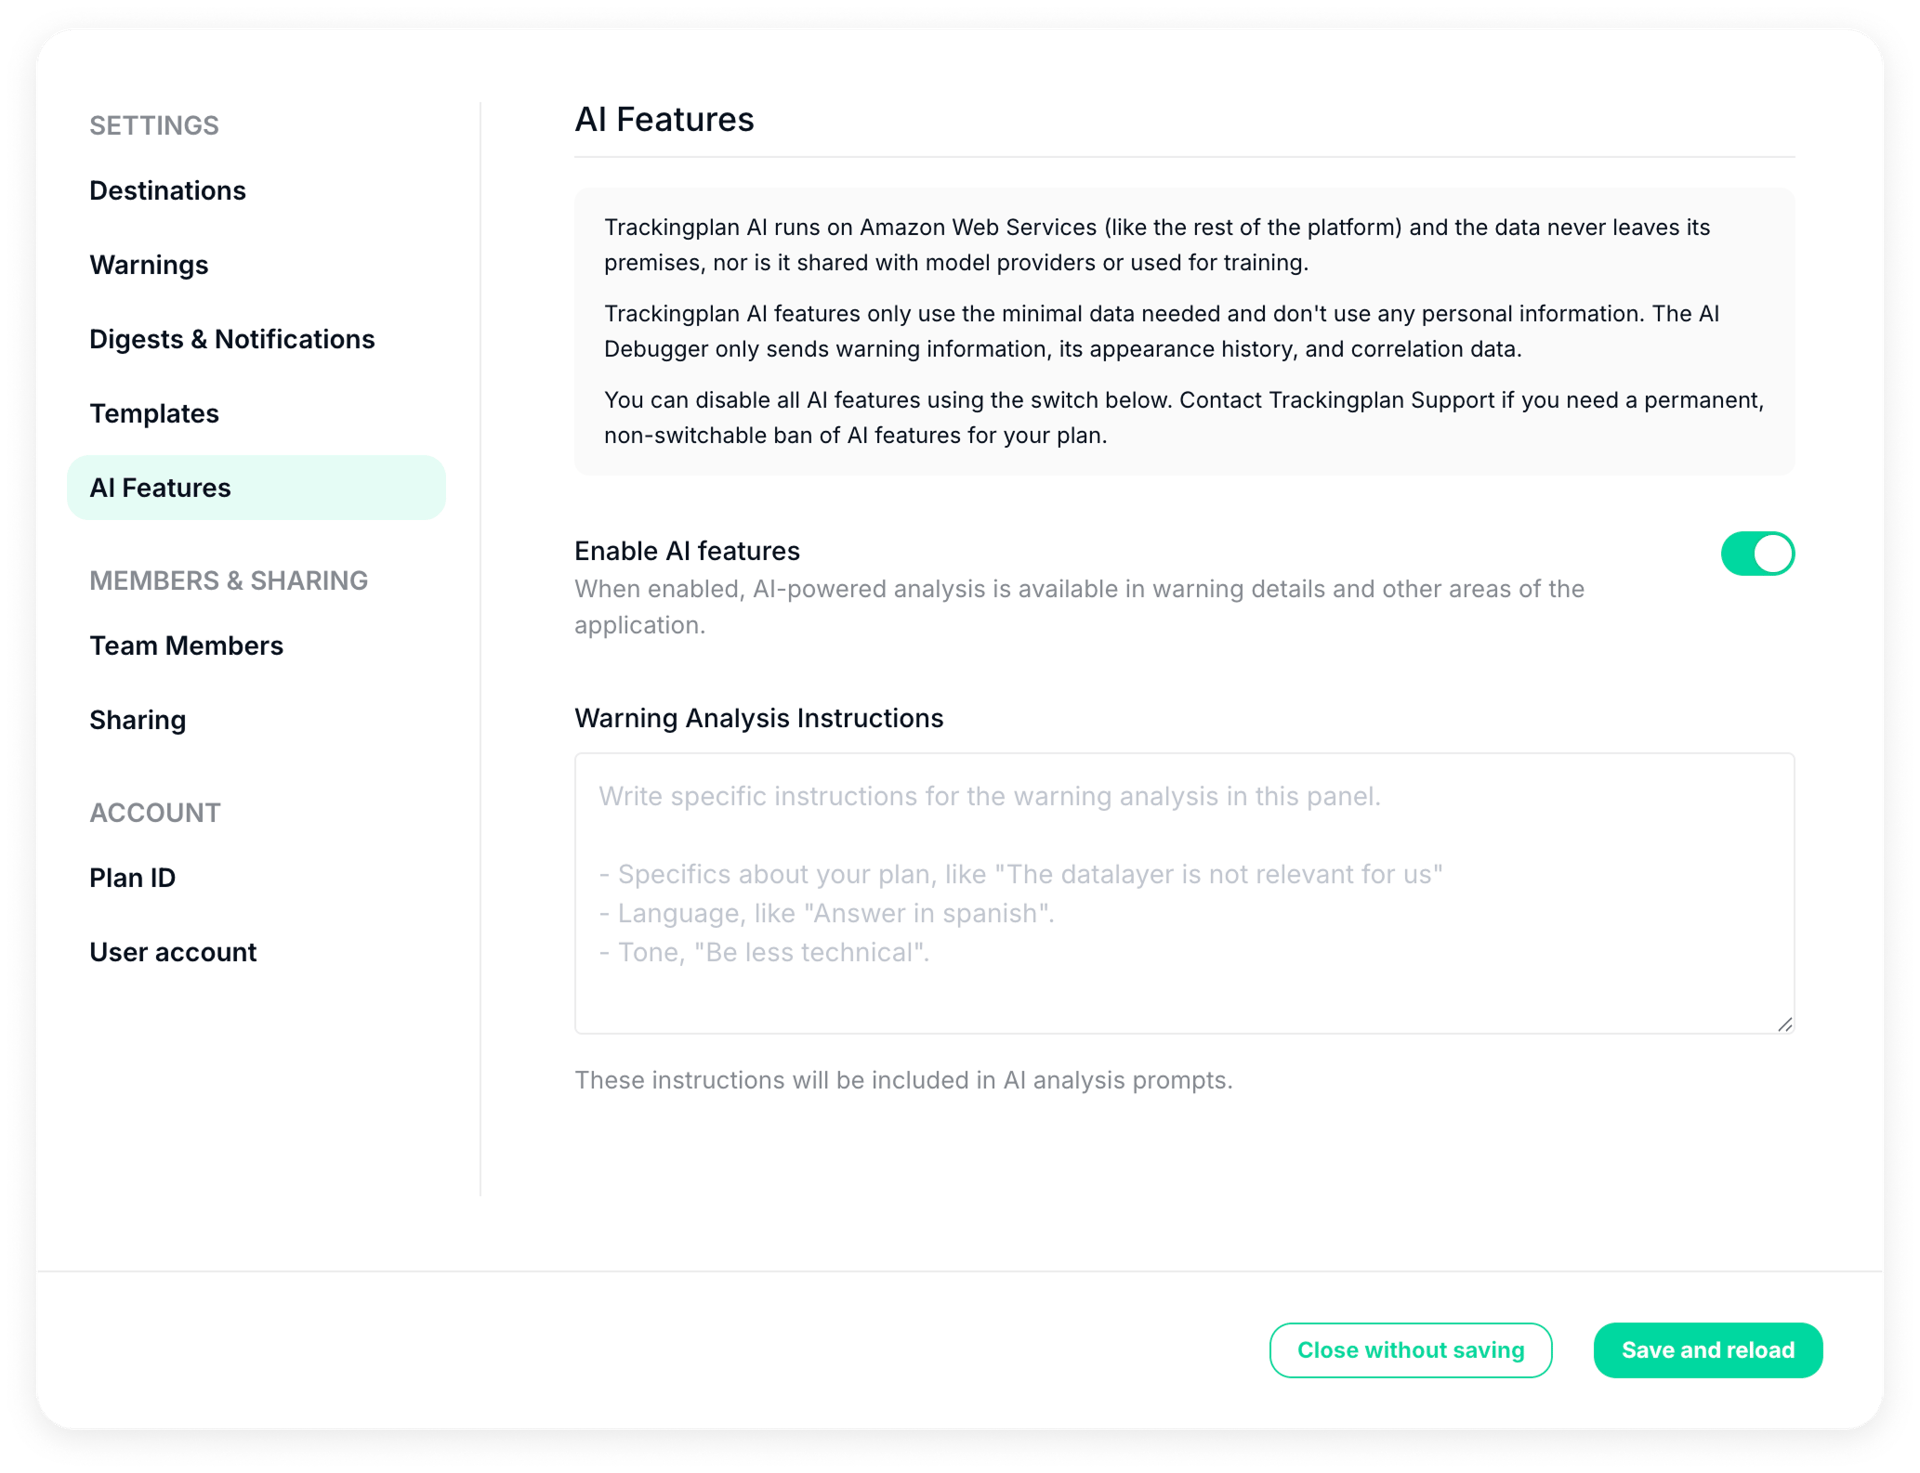
Task: Click the Trackingplan AI info notice box
Action: (1184, 331)
